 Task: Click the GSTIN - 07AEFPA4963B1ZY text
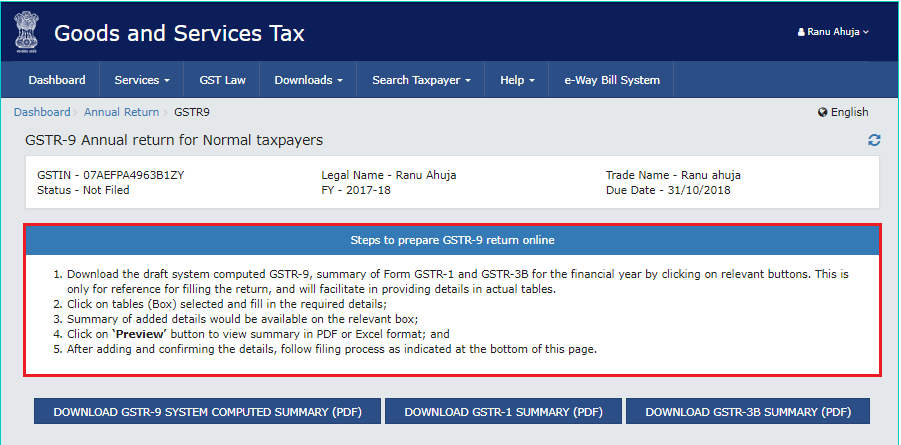[x=110, y=175]
